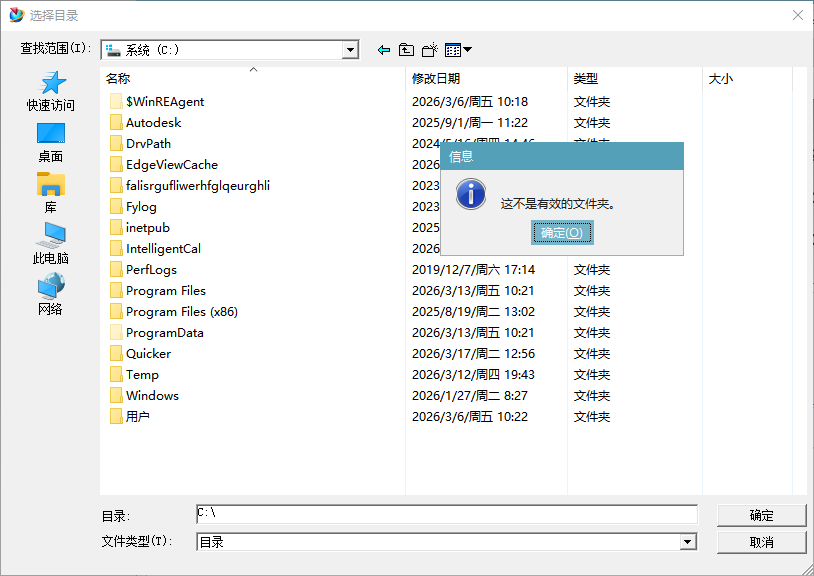Select the Windows folder

[152, 396]
